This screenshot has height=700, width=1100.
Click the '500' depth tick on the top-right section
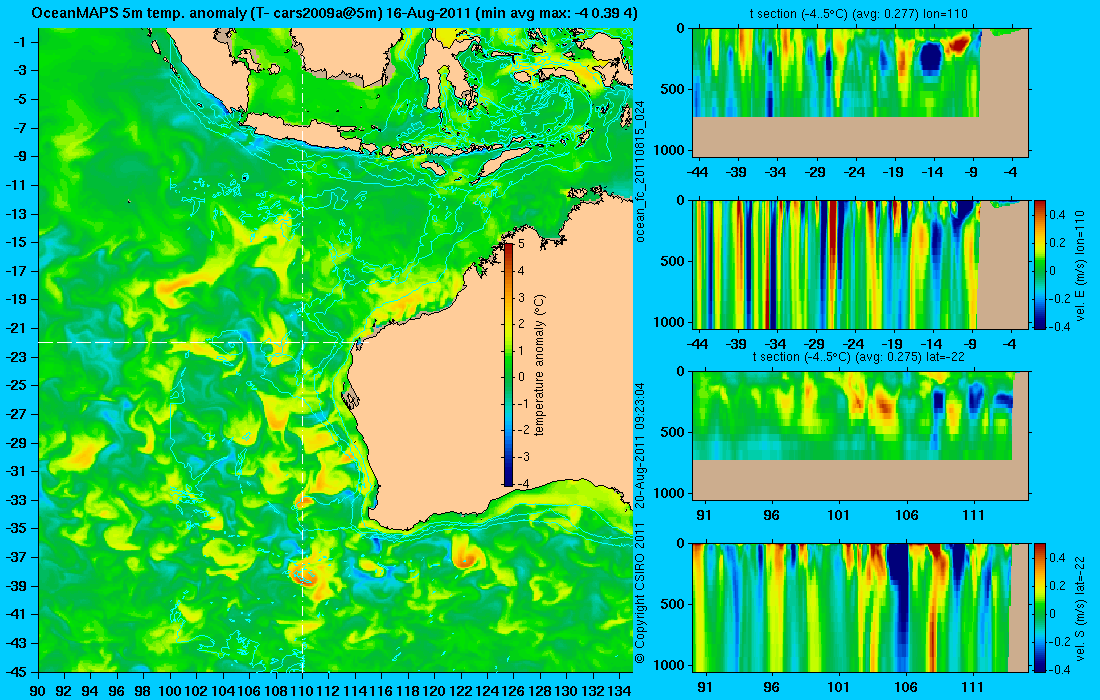[674, 89]
